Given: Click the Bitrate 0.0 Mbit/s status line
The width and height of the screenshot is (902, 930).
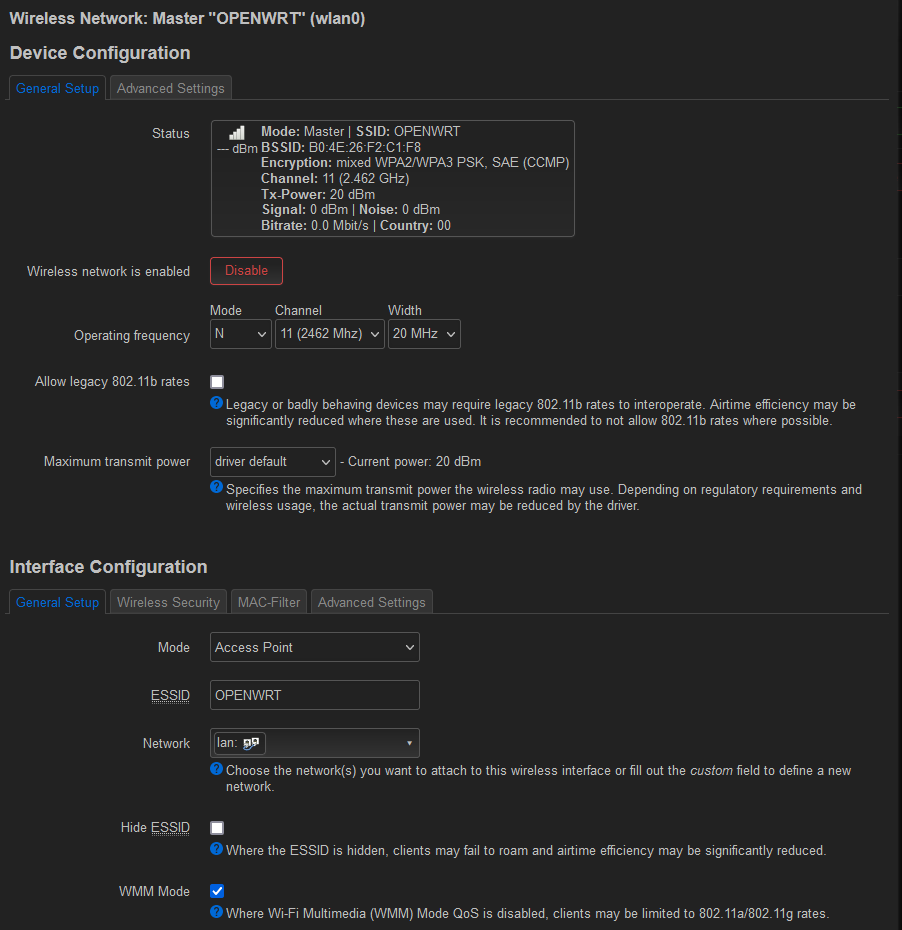Looking at the screenshot, I should (x=315, y=225).
